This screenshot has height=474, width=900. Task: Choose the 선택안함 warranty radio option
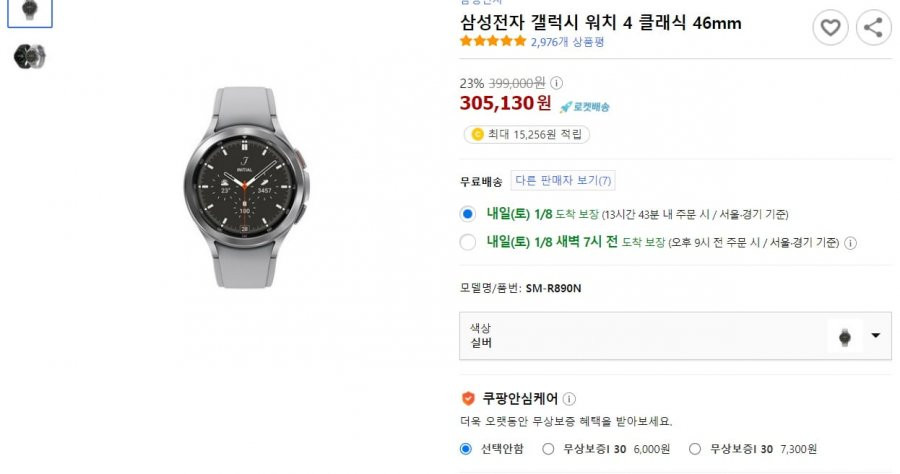pyautogui.click(x=466, y=449)
